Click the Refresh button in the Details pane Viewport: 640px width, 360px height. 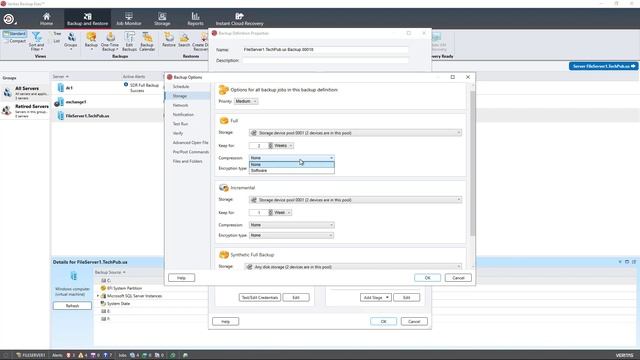coord(72,306)
